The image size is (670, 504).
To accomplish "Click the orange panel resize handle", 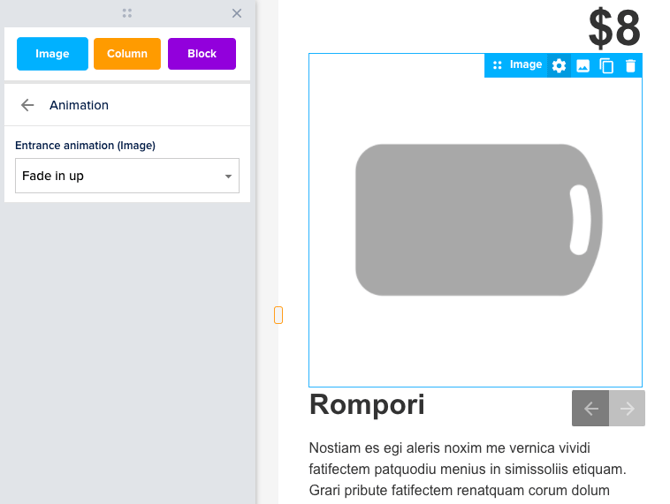I will coord(278,315).
